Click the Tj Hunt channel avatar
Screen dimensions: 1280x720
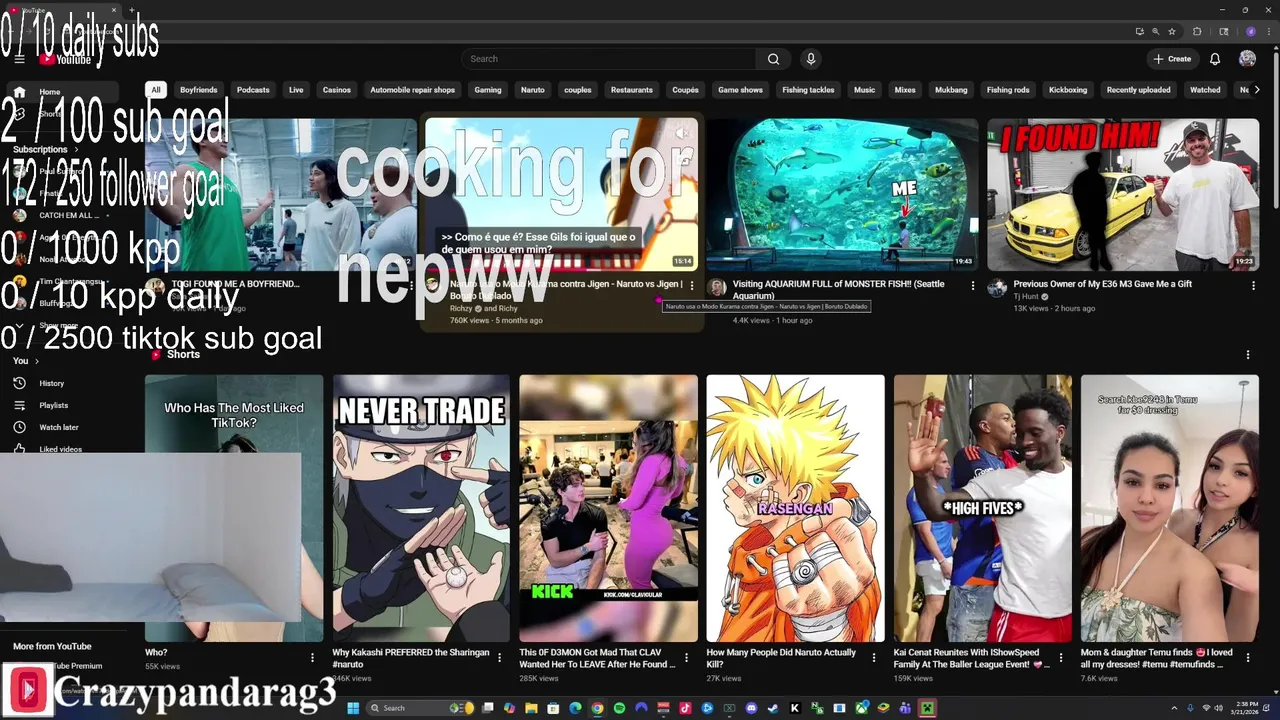coord(997,288)
